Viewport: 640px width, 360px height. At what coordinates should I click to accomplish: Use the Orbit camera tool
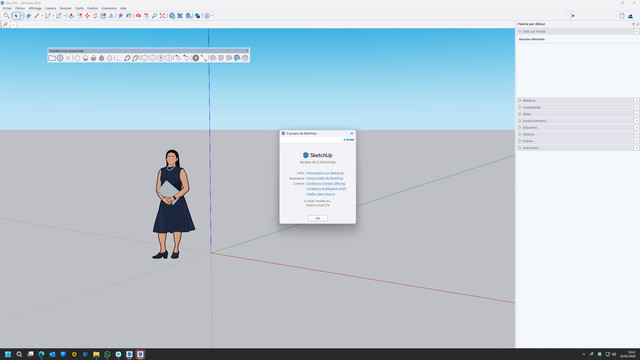(138, 16)
